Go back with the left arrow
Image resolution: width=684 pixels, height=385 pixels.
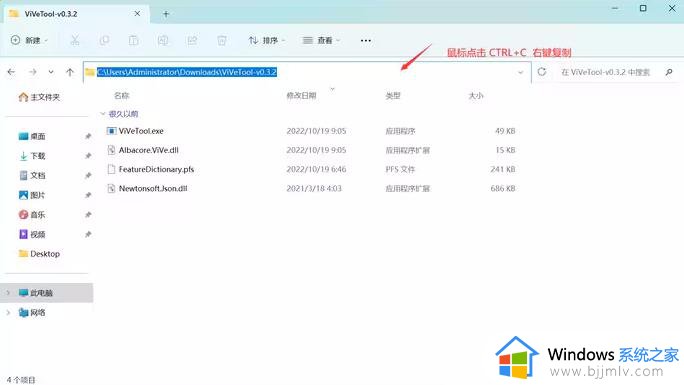[x=11, y=72]
